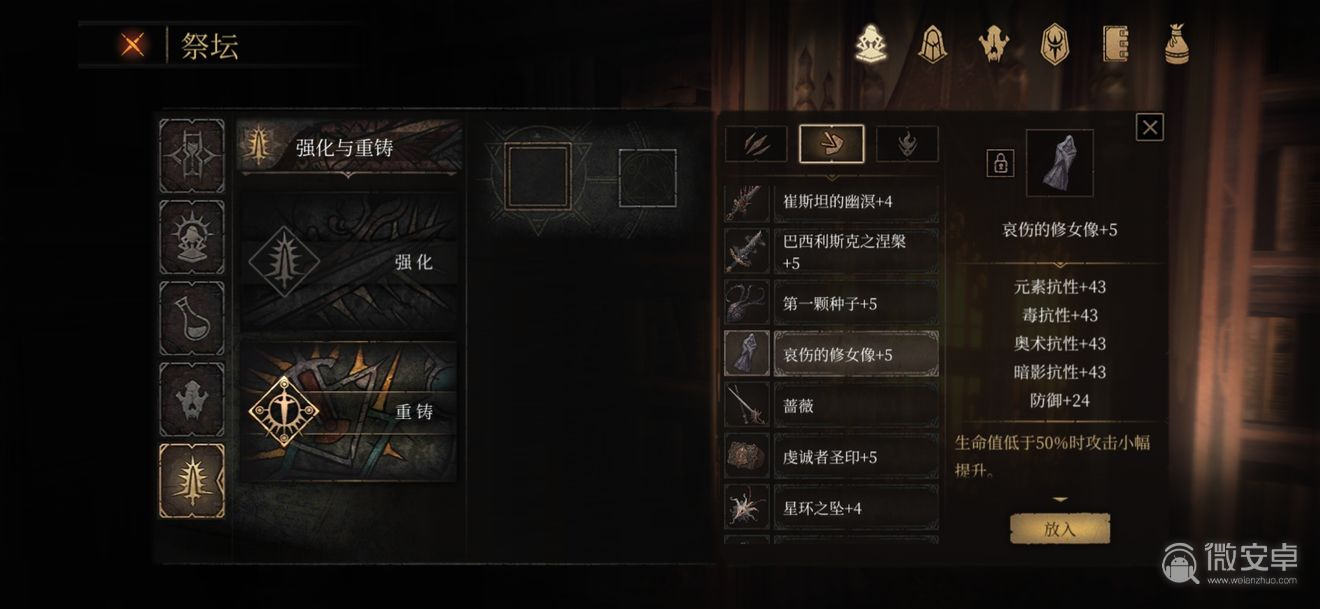Click the 放入 button

(x=1060, y=529)
